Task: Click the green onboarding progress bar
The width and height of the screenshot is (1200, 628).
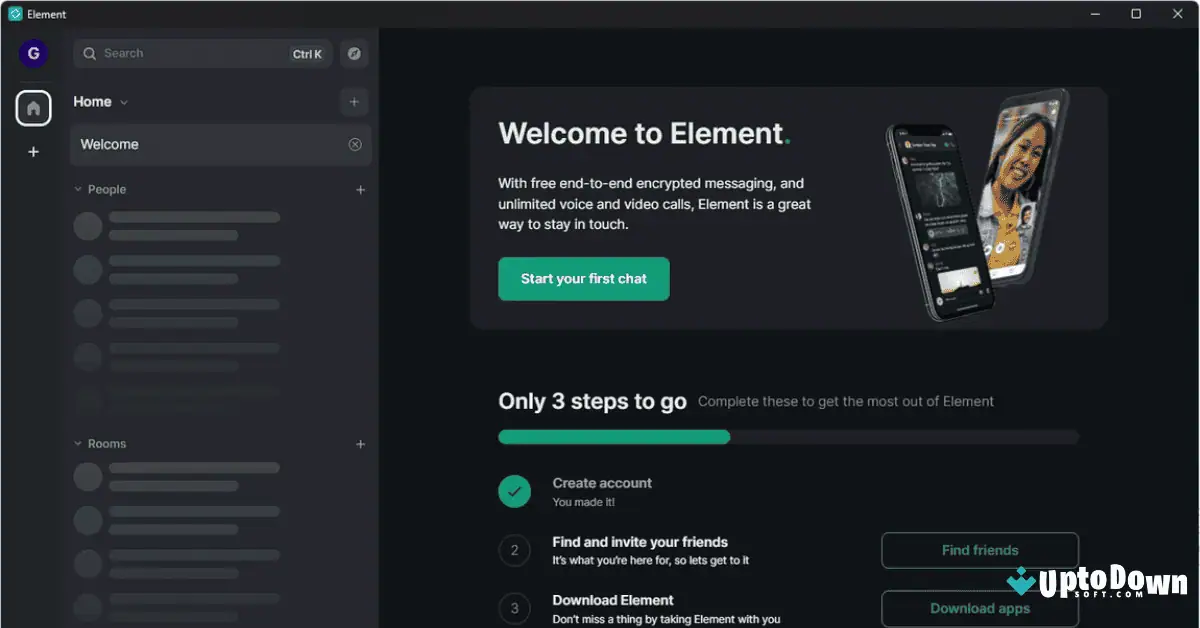Action: click(x=613, y=436)
